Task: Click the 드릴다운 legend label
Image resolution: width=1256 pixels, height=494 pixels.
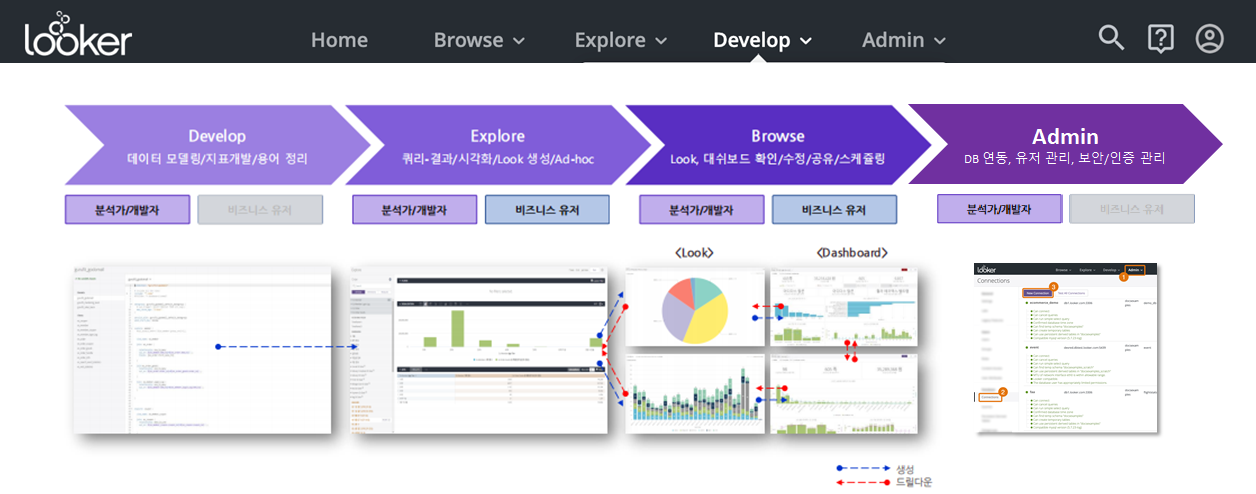Action: [914, 482]
